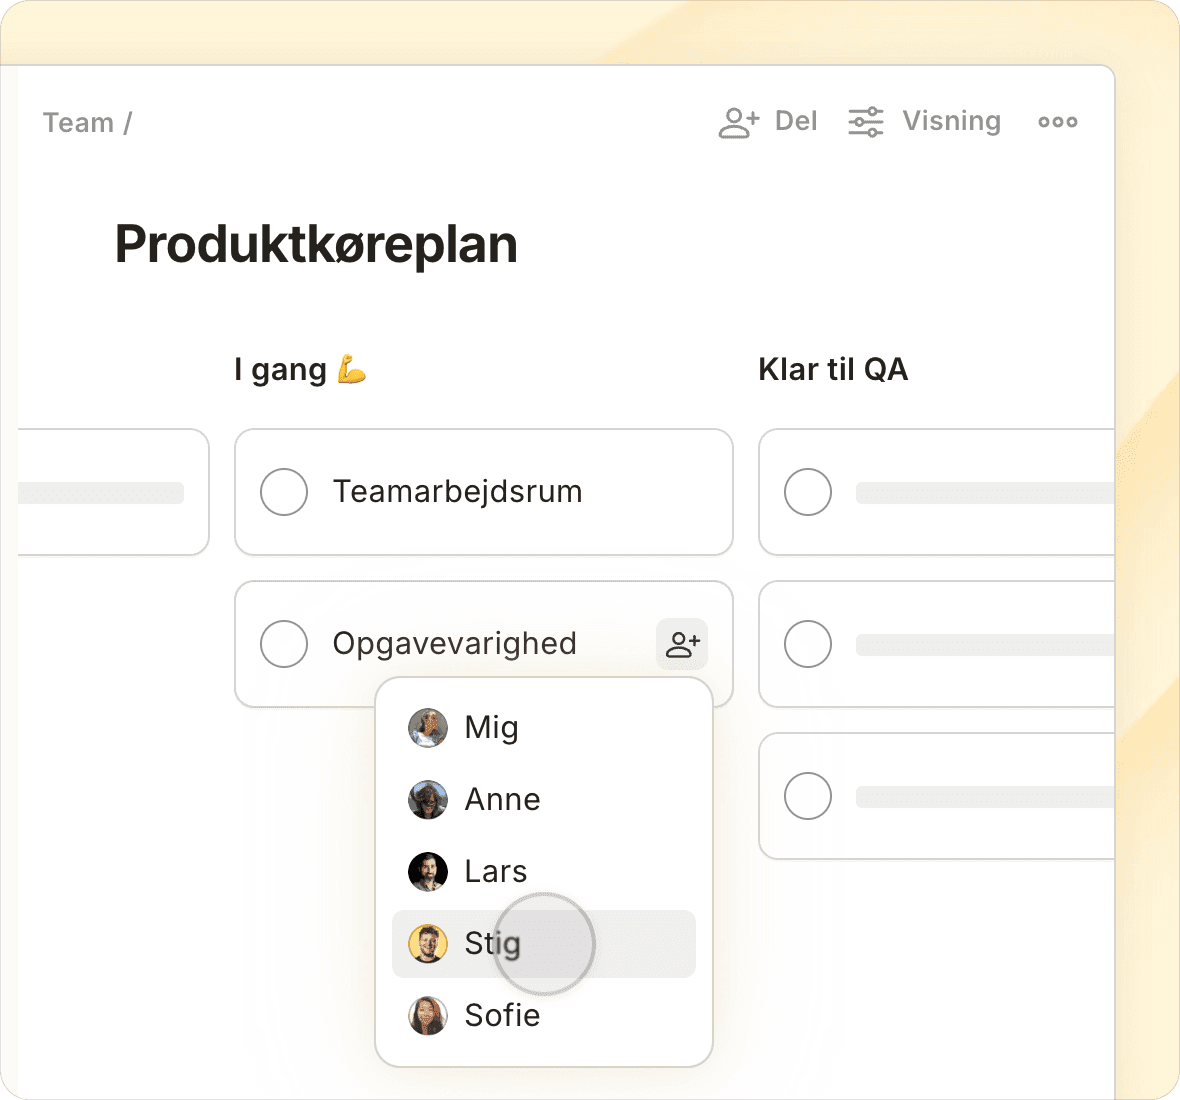Complete the first task in Klar til QA

tap(808, 492)
